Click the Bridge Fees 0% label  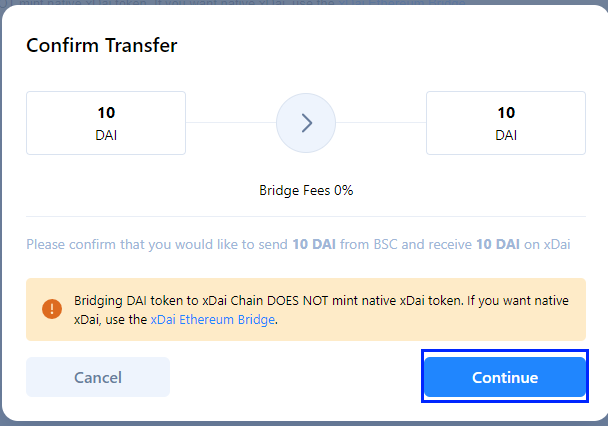pyautogui.click(x=306, y=190)
